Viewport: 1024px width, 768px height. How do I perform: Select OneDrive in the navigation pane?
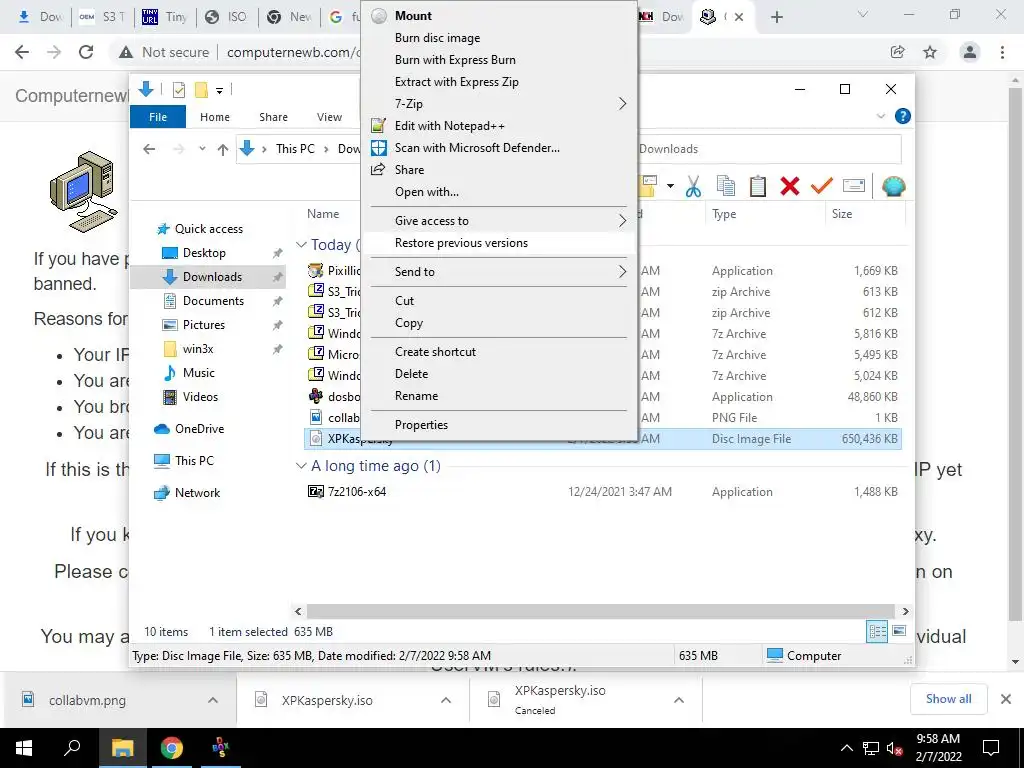pyautogui.click(x=199, y=429)
